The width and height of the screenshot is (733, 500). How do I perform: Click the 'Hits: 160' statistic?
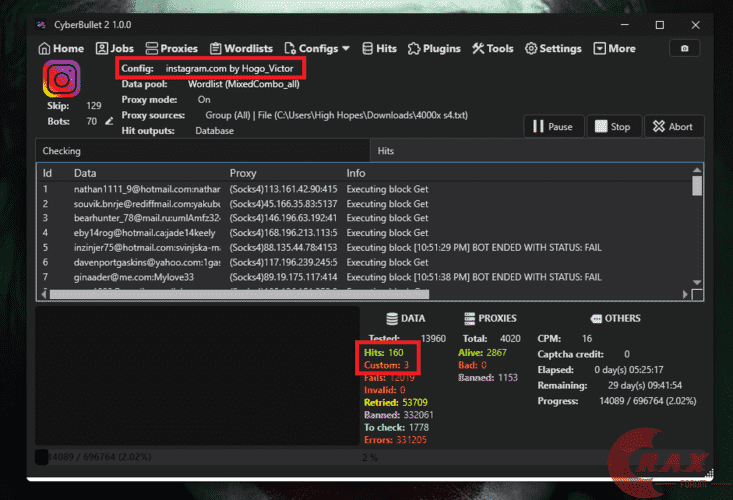[383, 353]
